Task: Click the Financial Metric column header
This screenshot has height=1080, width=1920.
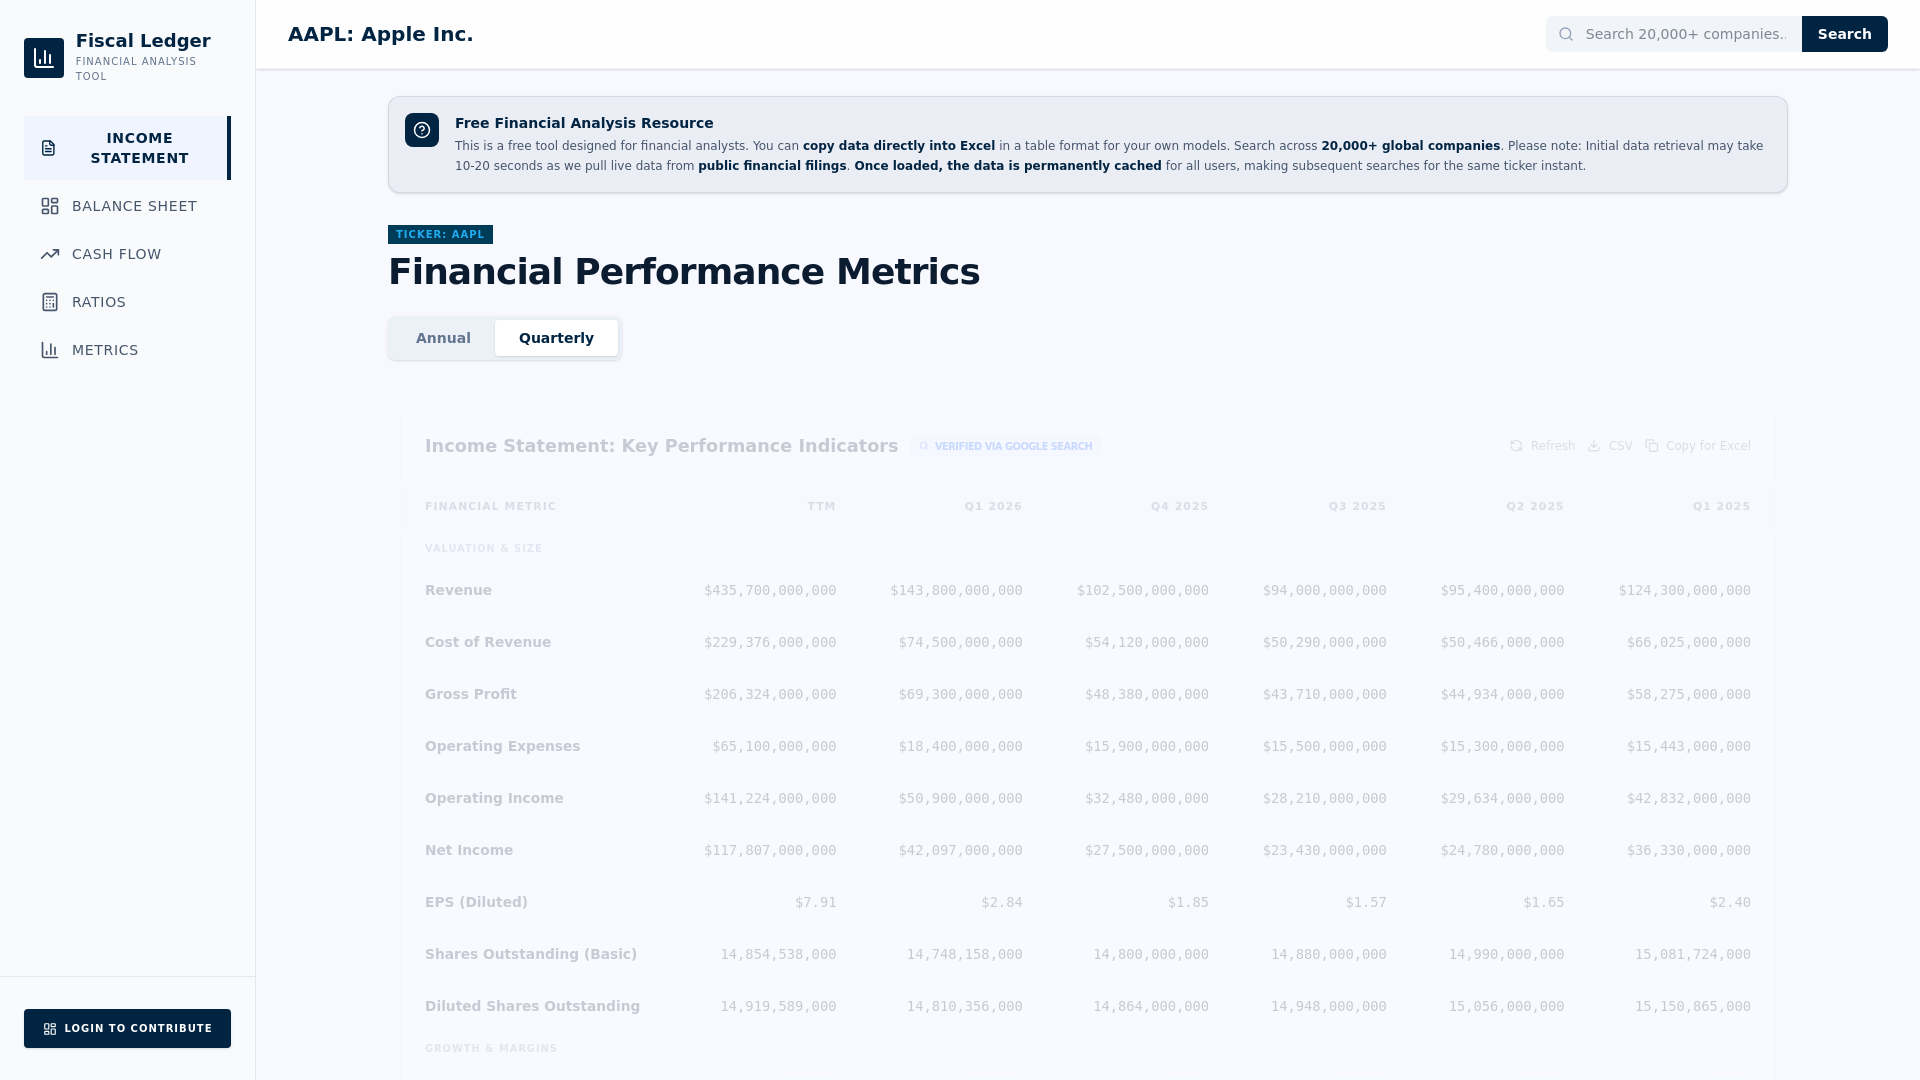Action: [x=490, y=506]
